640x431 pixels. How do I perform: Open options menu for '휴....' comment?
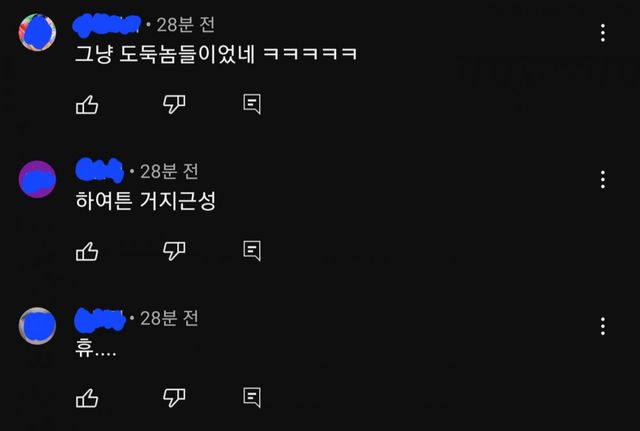point(602,326)
